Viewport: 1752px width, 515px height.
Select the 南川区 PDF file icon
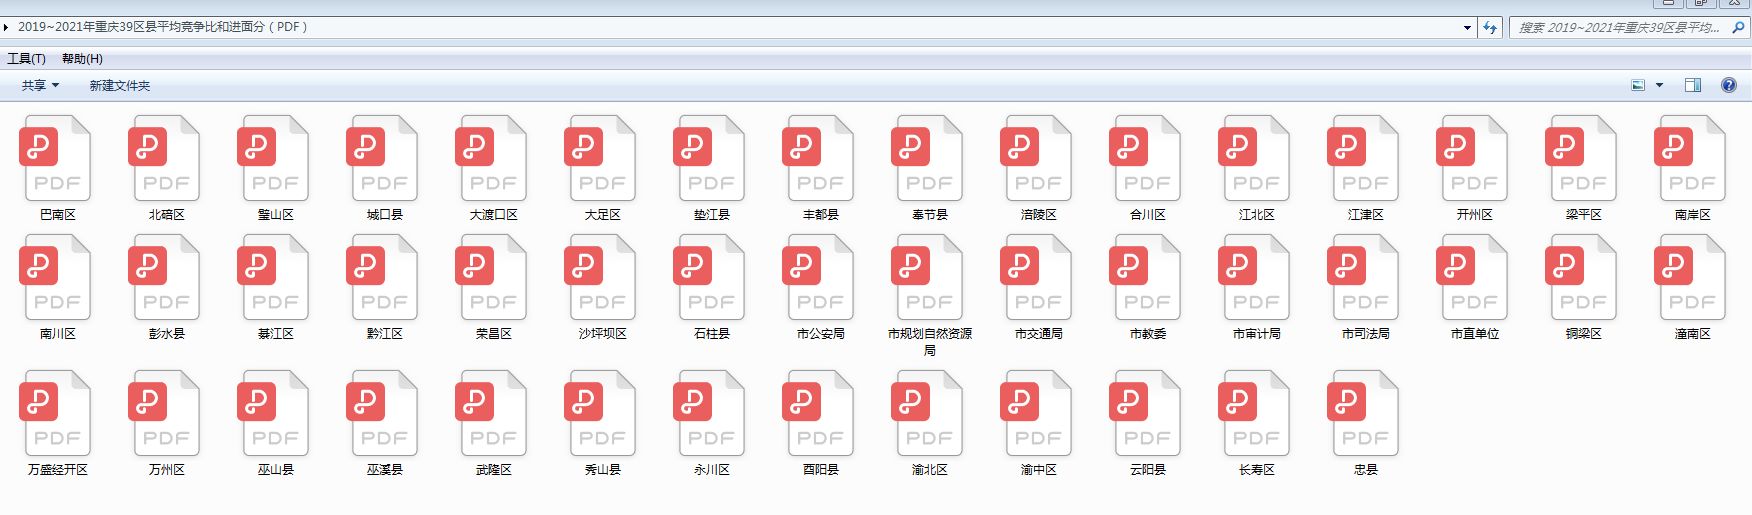(56, 277)
